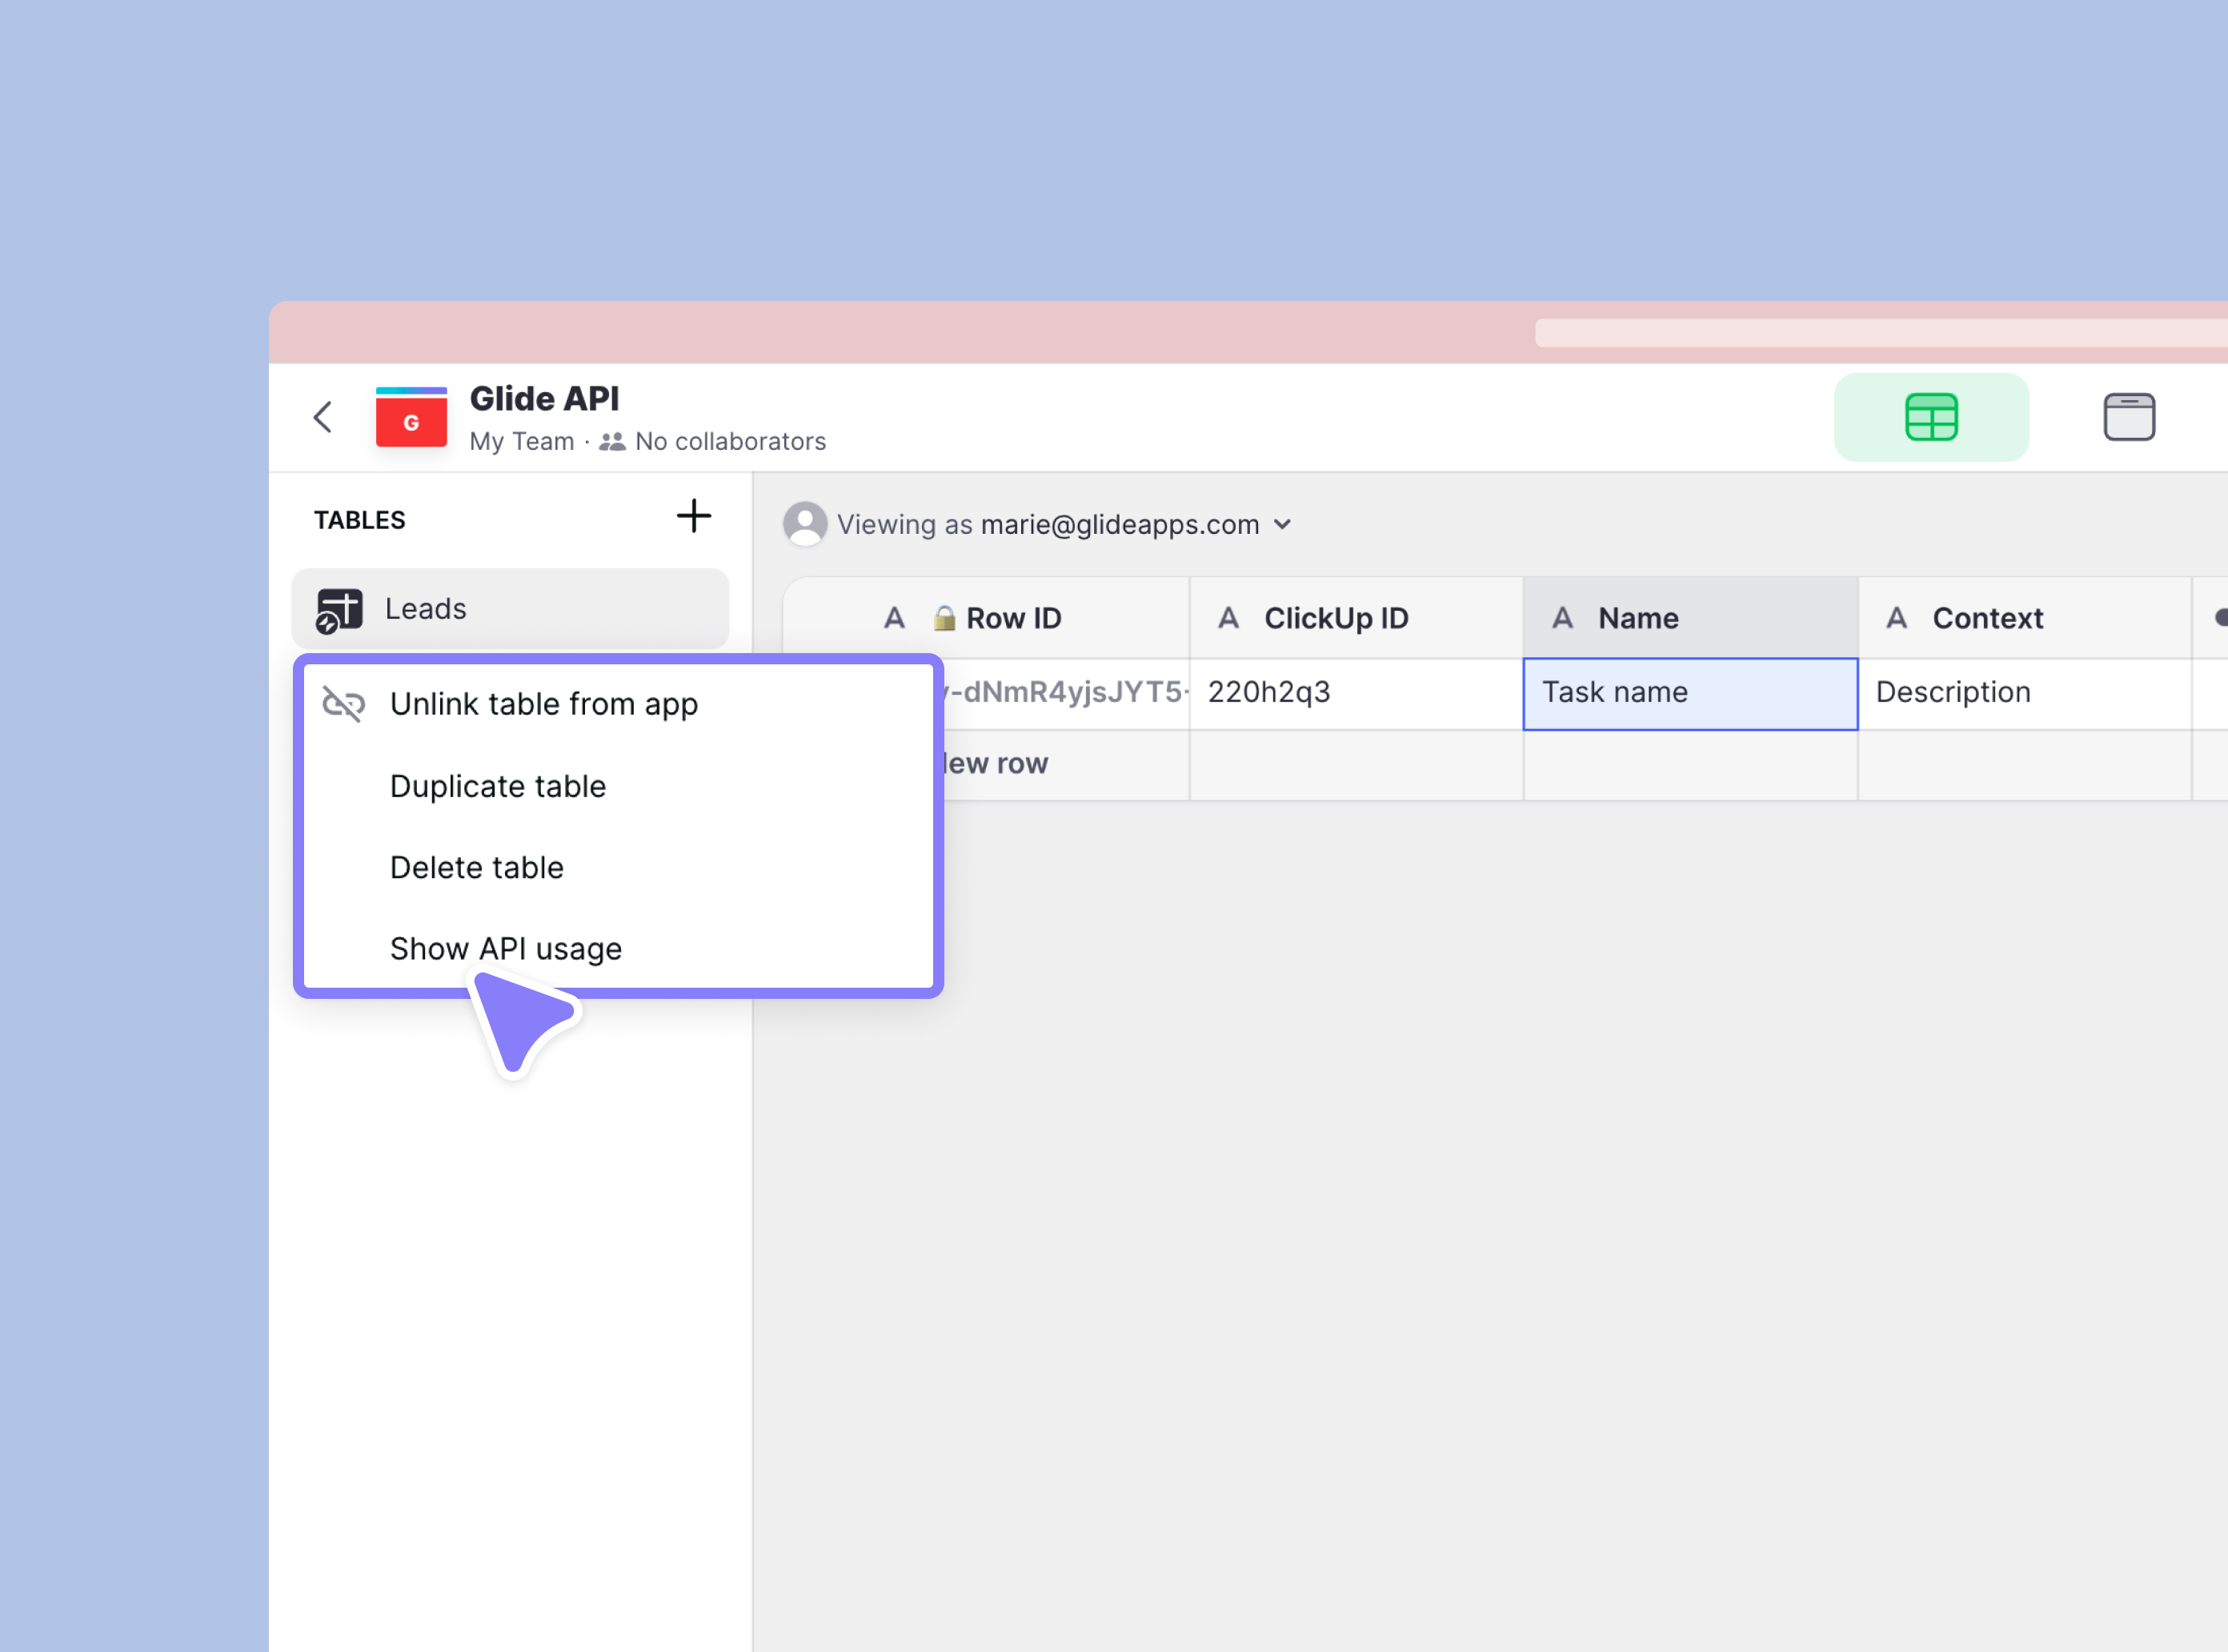Click the Task name cell

tap(1689, 693)
